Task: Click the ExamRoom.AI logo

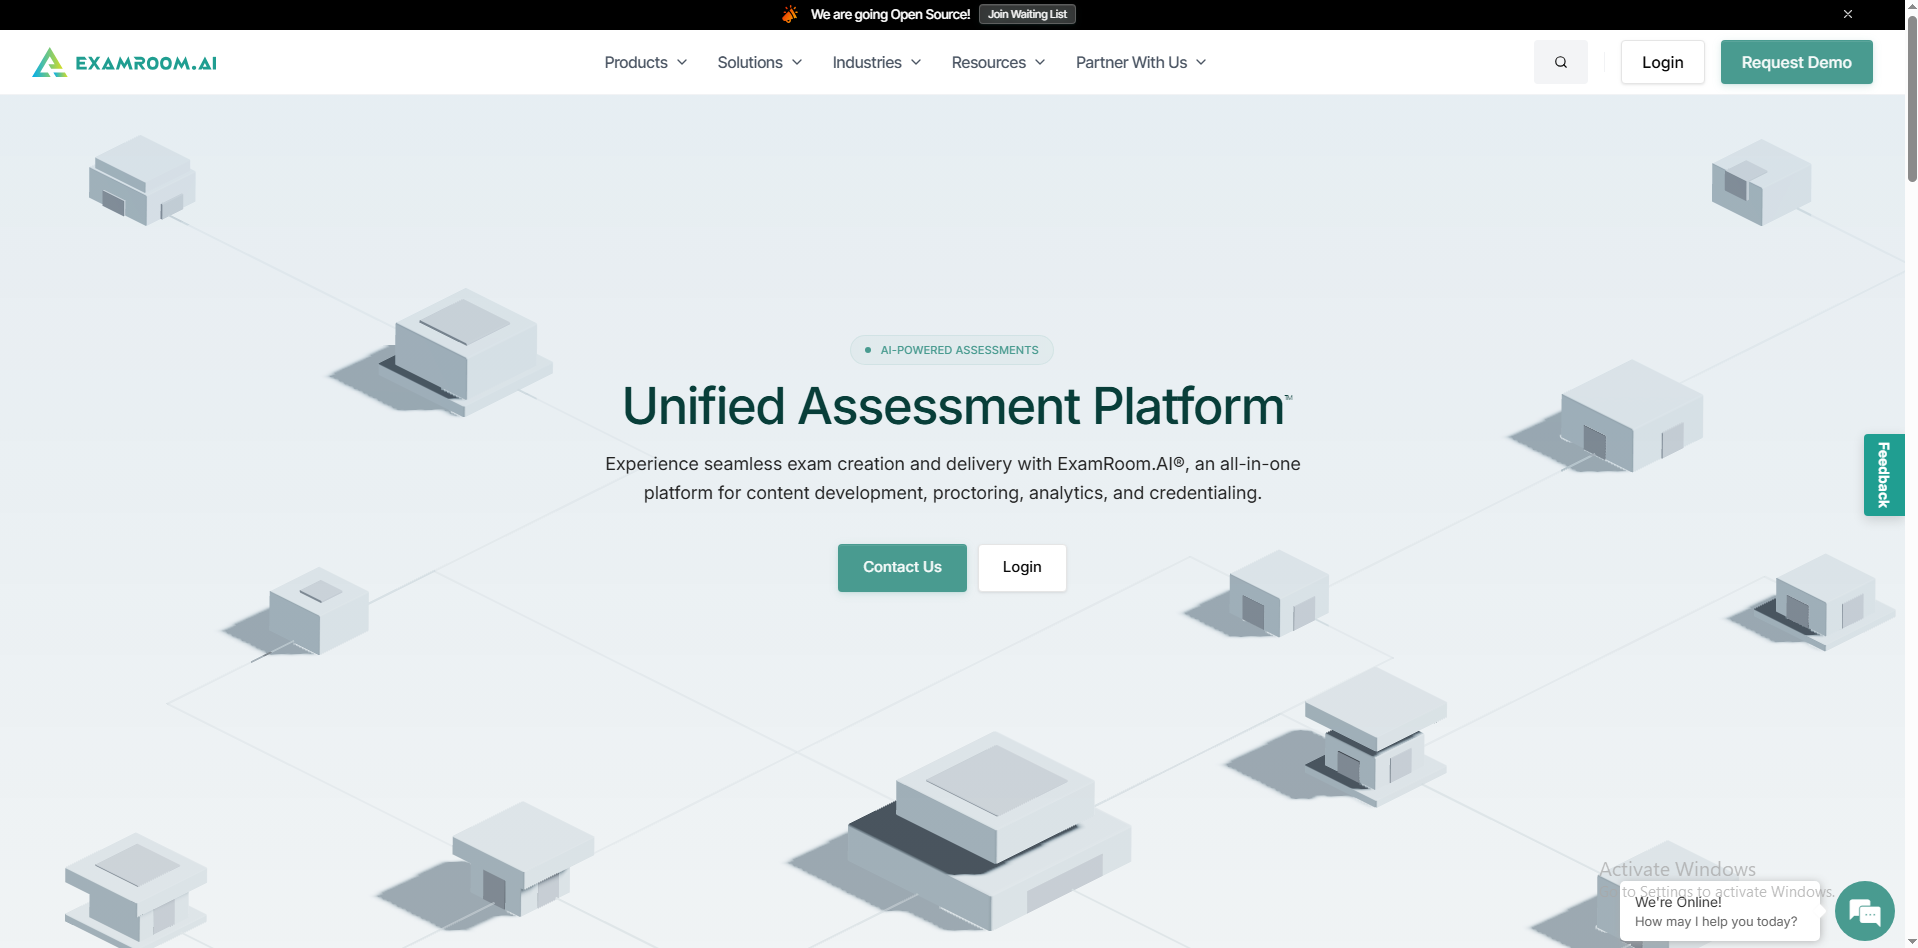Action: [124, 62]
